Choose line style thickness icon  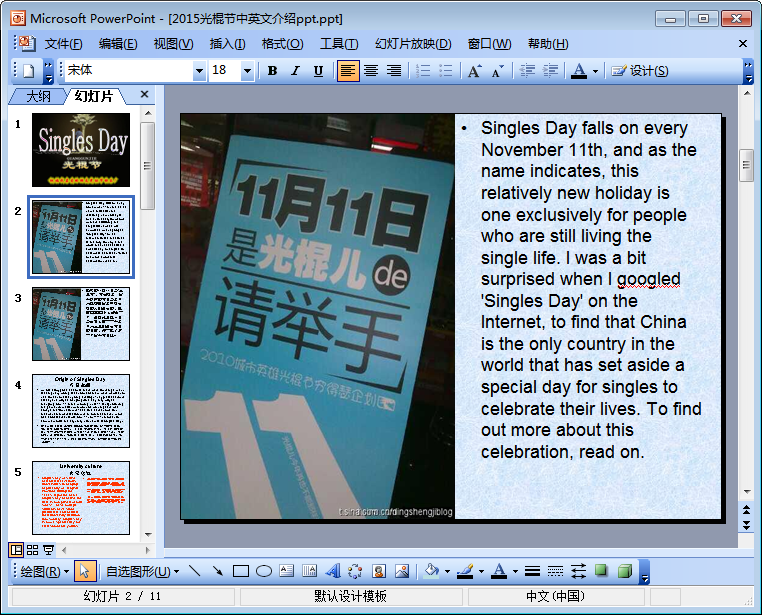coord(533,571)
